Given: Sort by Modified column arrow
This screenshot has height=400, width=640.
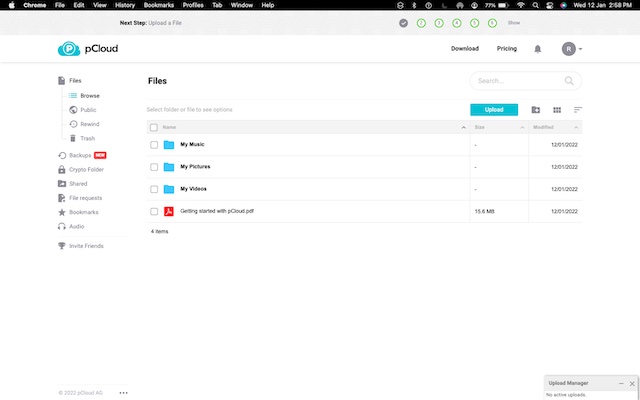Looking at the screenshot, I should (576, 127).
